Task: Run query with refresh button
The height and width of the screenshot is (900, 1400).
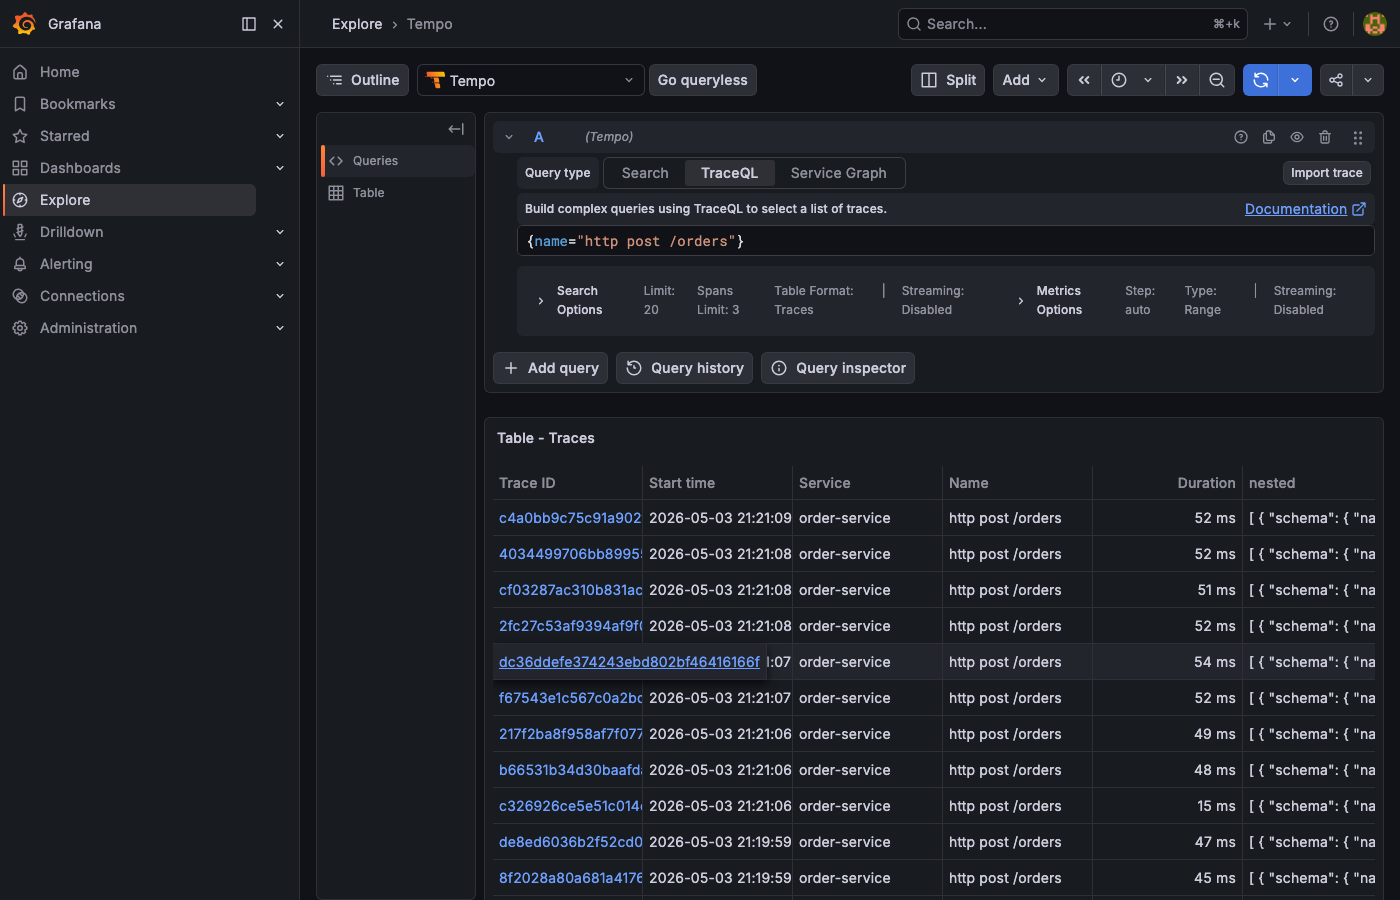Action: (x=1261, y=80)
